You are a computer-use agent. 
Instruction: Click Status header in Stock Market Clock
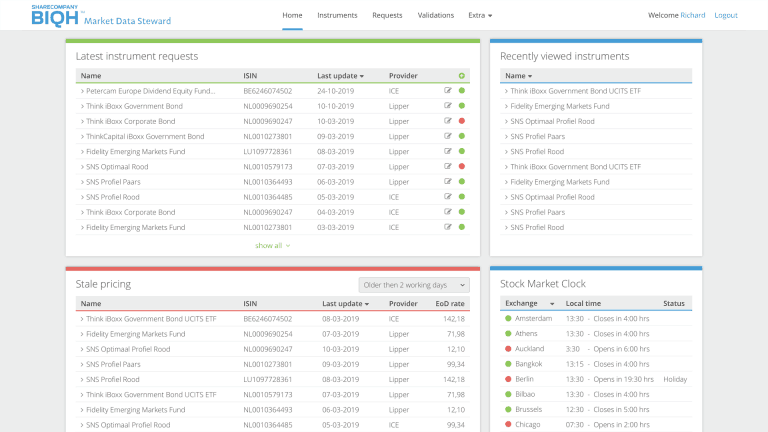(x=674, y=304)
